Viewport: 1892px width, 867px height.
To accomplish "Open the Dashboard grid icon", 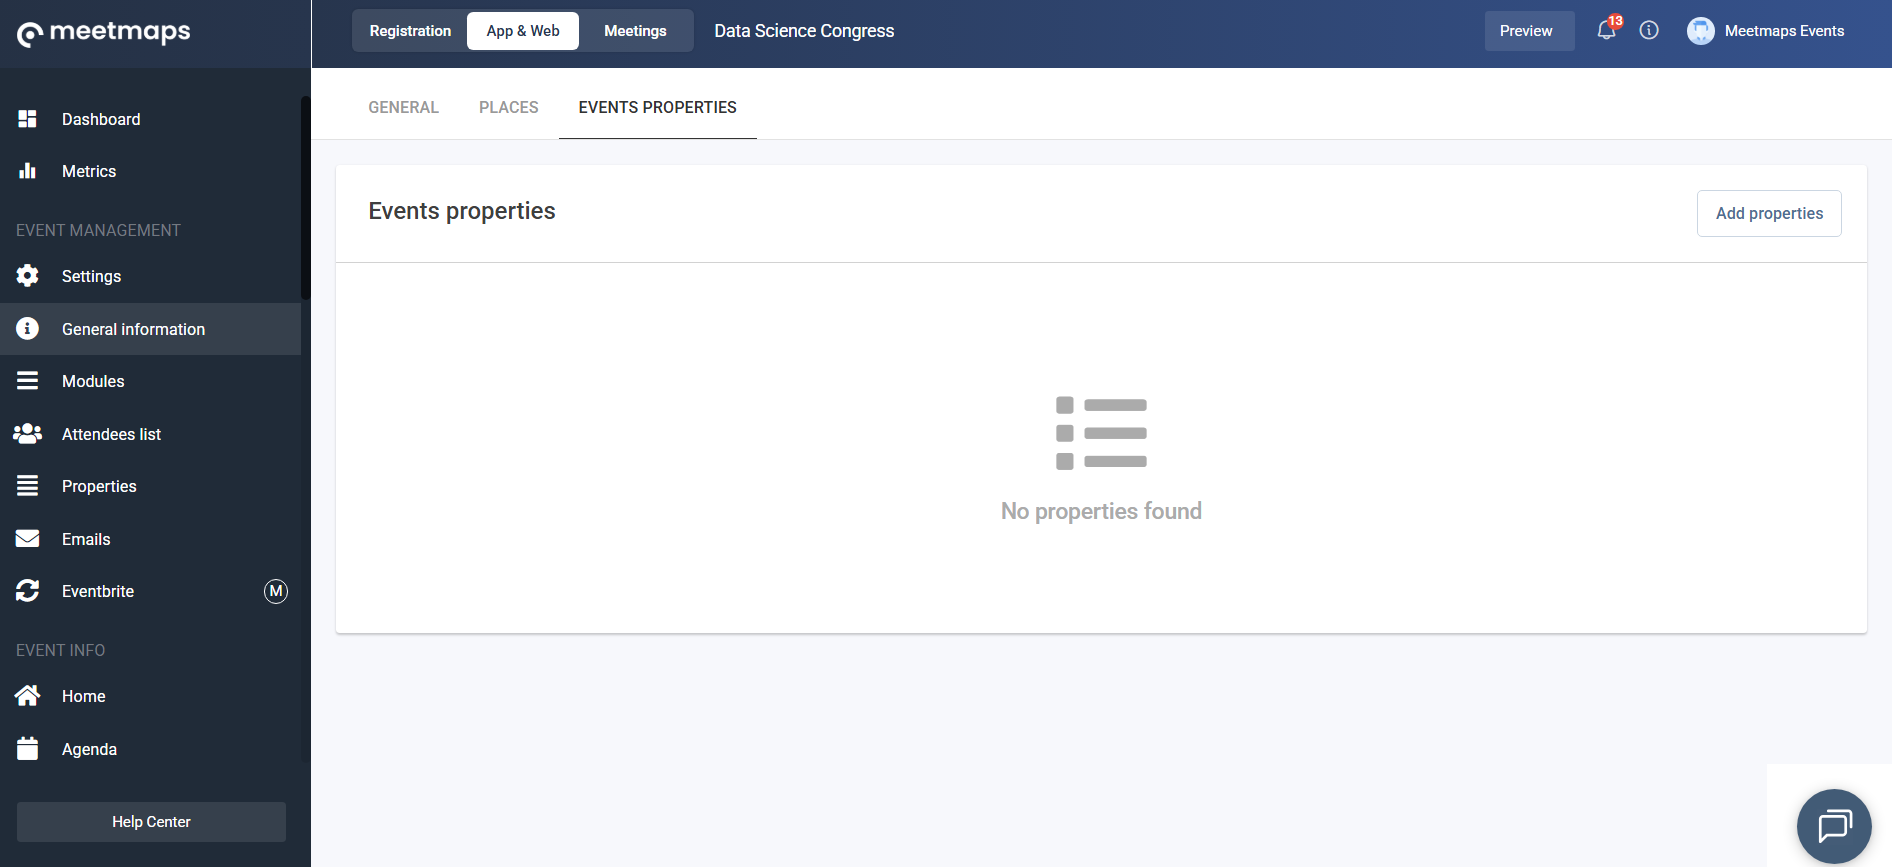I will coord(28,119).
